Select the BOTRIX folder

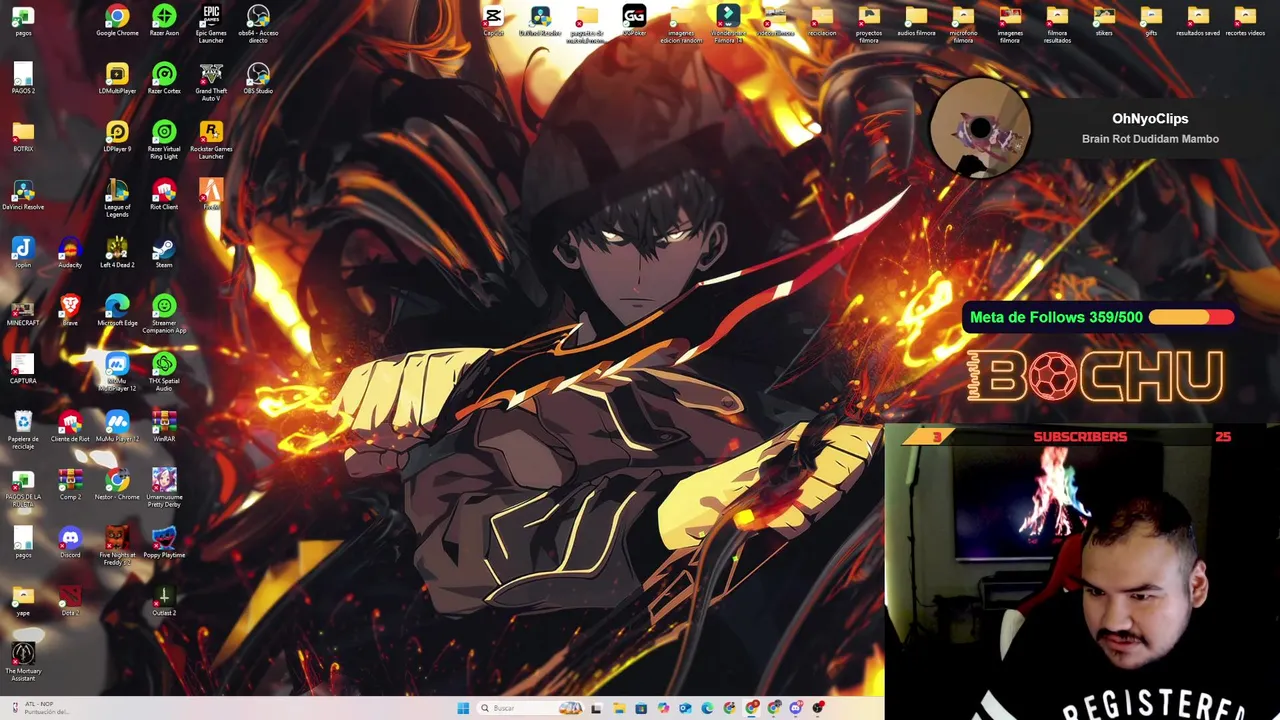[x=23, y=136]
